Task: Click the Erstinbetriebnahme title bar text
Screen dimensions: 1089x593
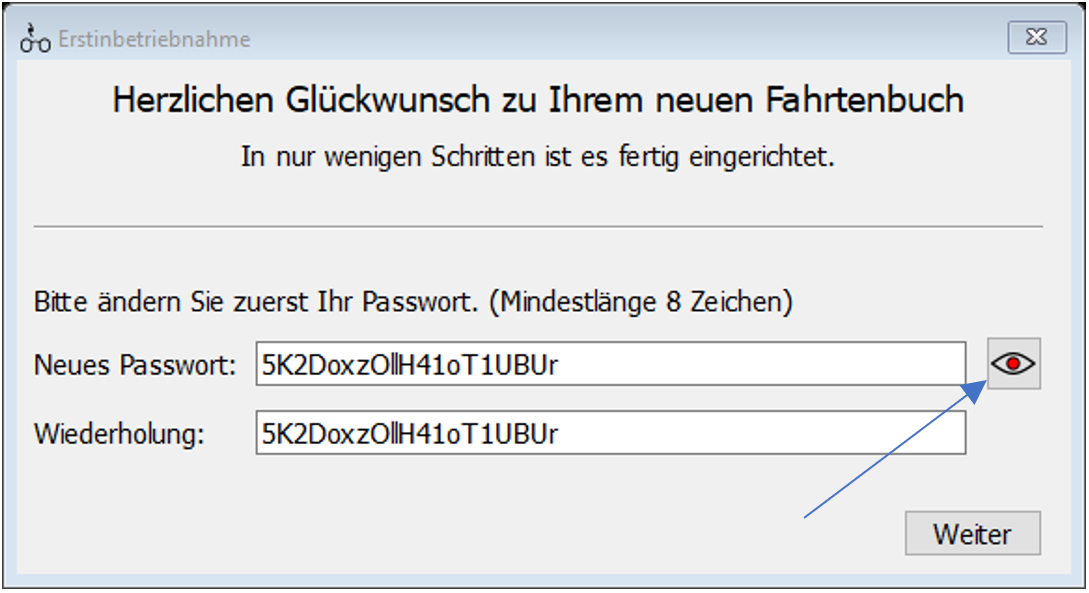Action: (x=152, y=38)
